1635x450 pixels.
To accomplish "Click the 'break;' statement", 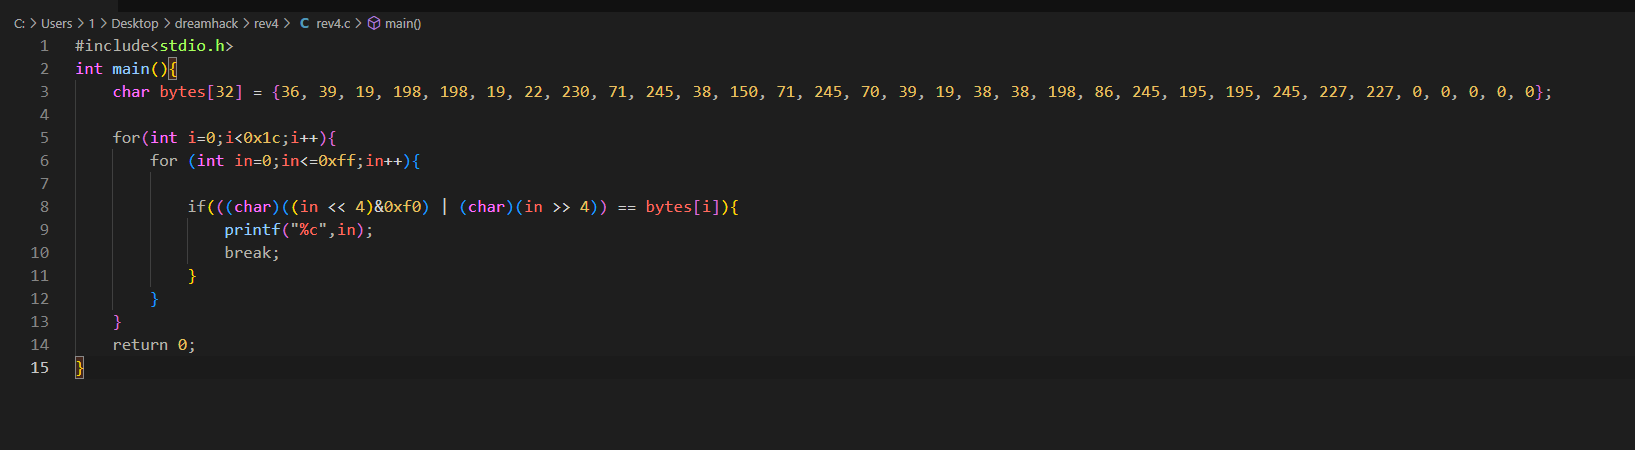I will pyautogui.click(x=252, y=253).
